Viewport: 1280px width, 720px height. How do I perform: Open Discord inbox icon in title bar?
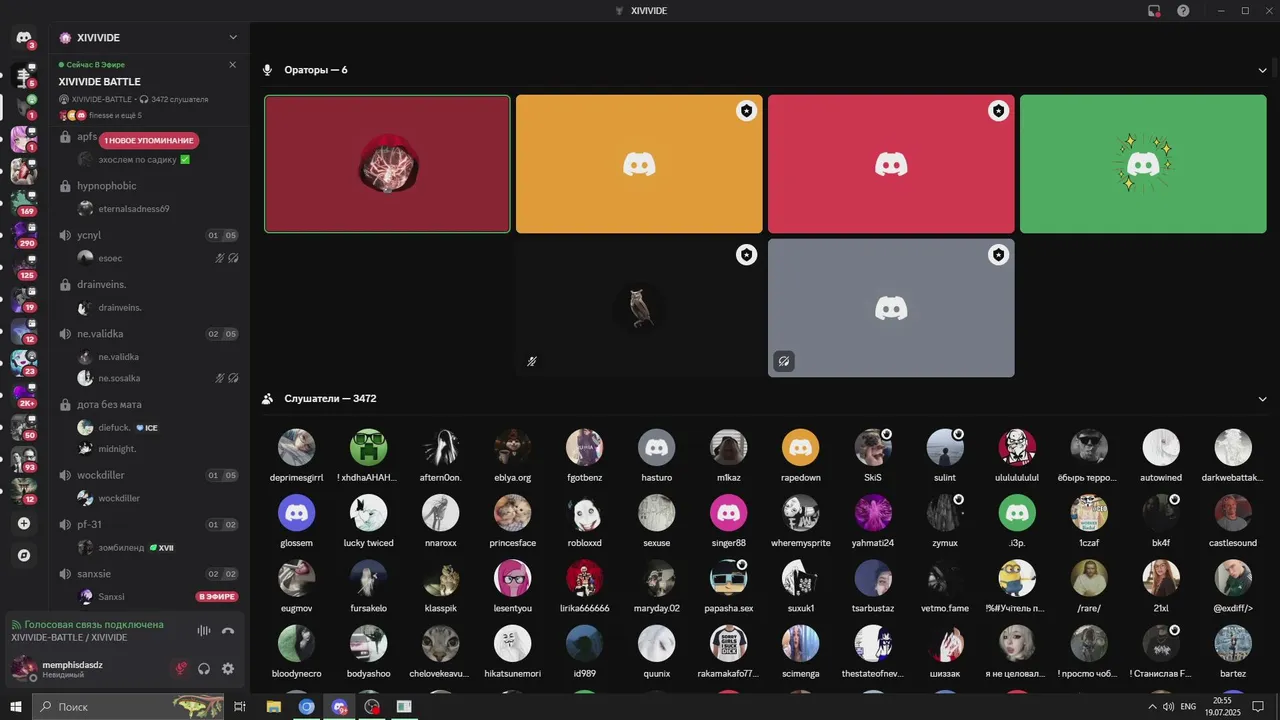pyautogui.click(x=1154, y=11)
